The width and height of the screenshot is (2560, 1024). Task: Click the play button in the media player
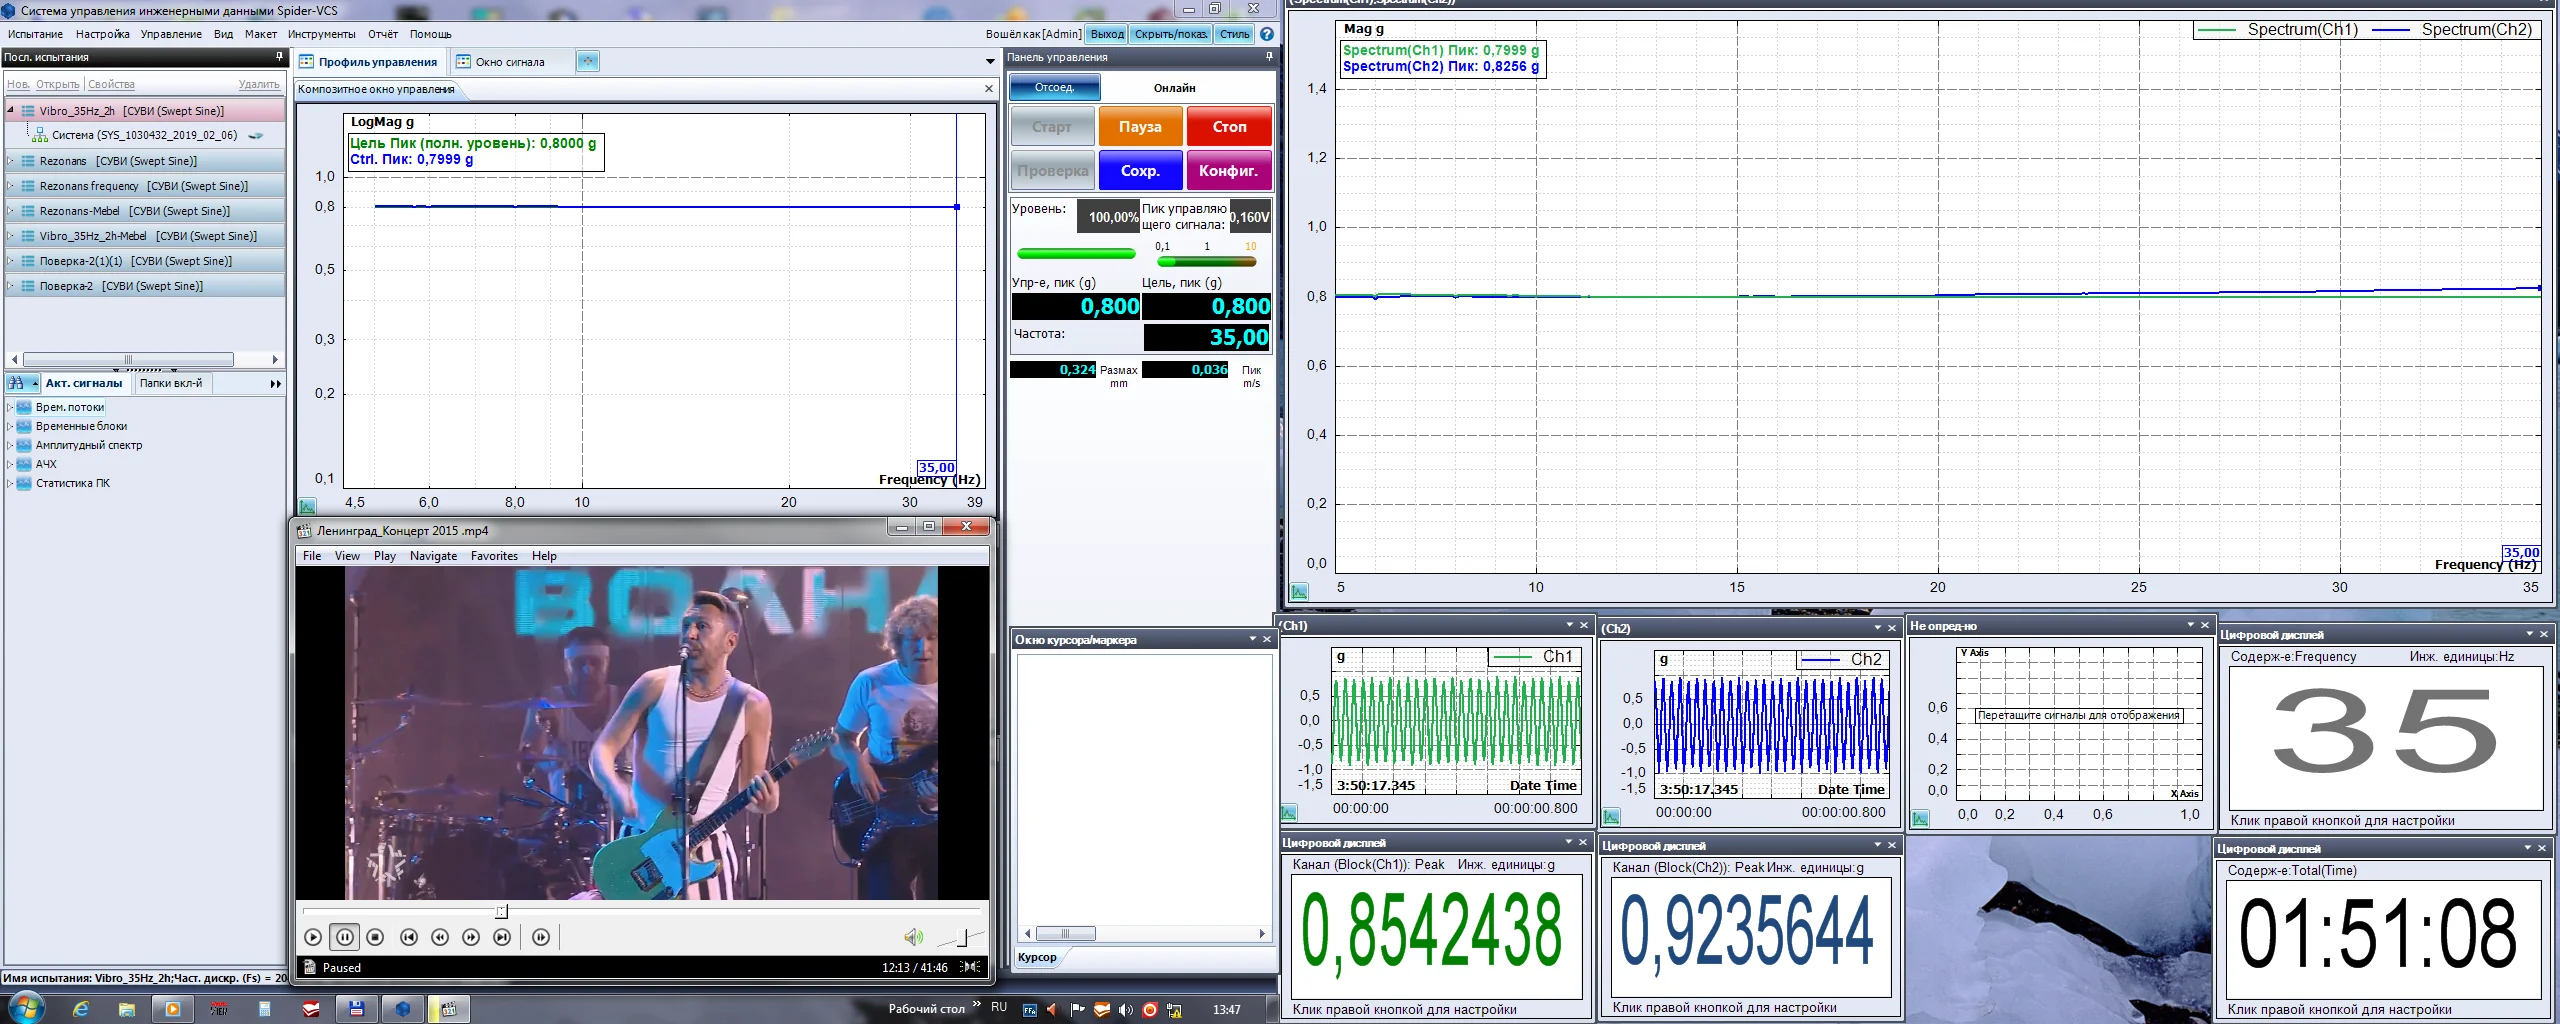[313, 937]
